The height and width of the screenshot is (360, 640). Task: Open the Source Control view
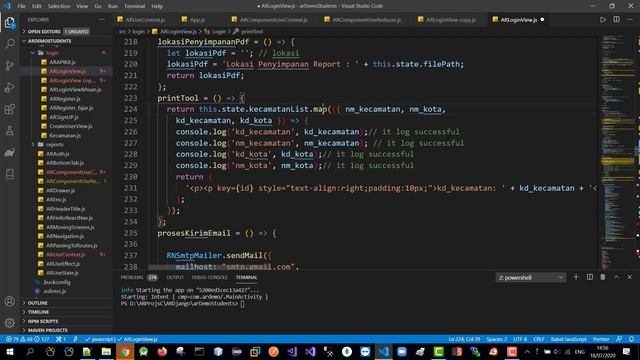(x=10, y=65)
